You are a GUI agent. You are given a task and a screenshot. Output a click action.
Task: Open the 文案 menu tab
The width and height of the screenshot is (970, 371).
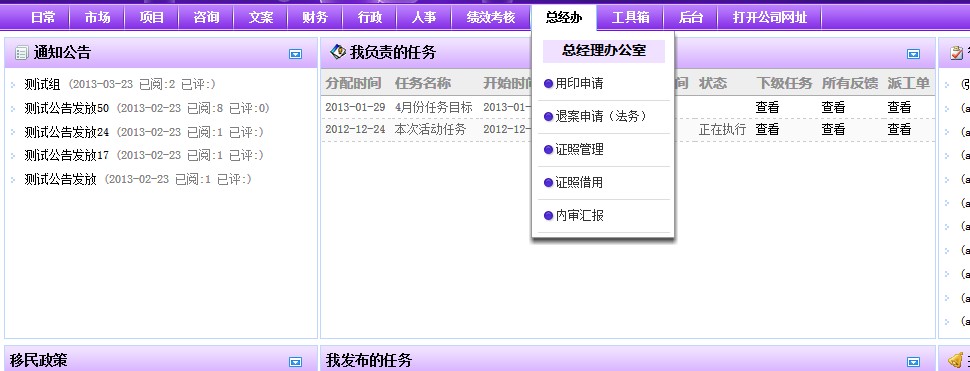260,18
